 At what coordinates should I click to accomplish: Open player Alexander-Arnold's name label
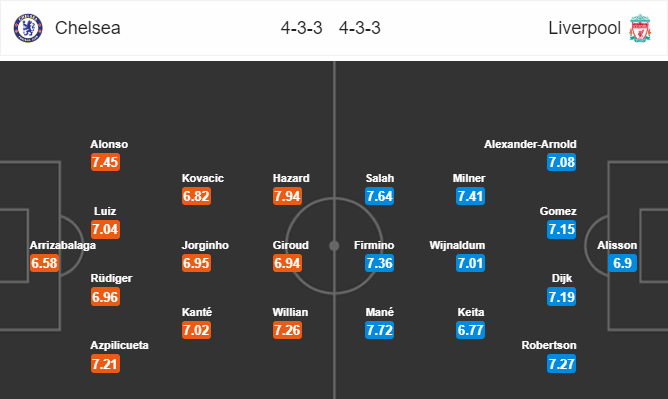pos(530,144)
